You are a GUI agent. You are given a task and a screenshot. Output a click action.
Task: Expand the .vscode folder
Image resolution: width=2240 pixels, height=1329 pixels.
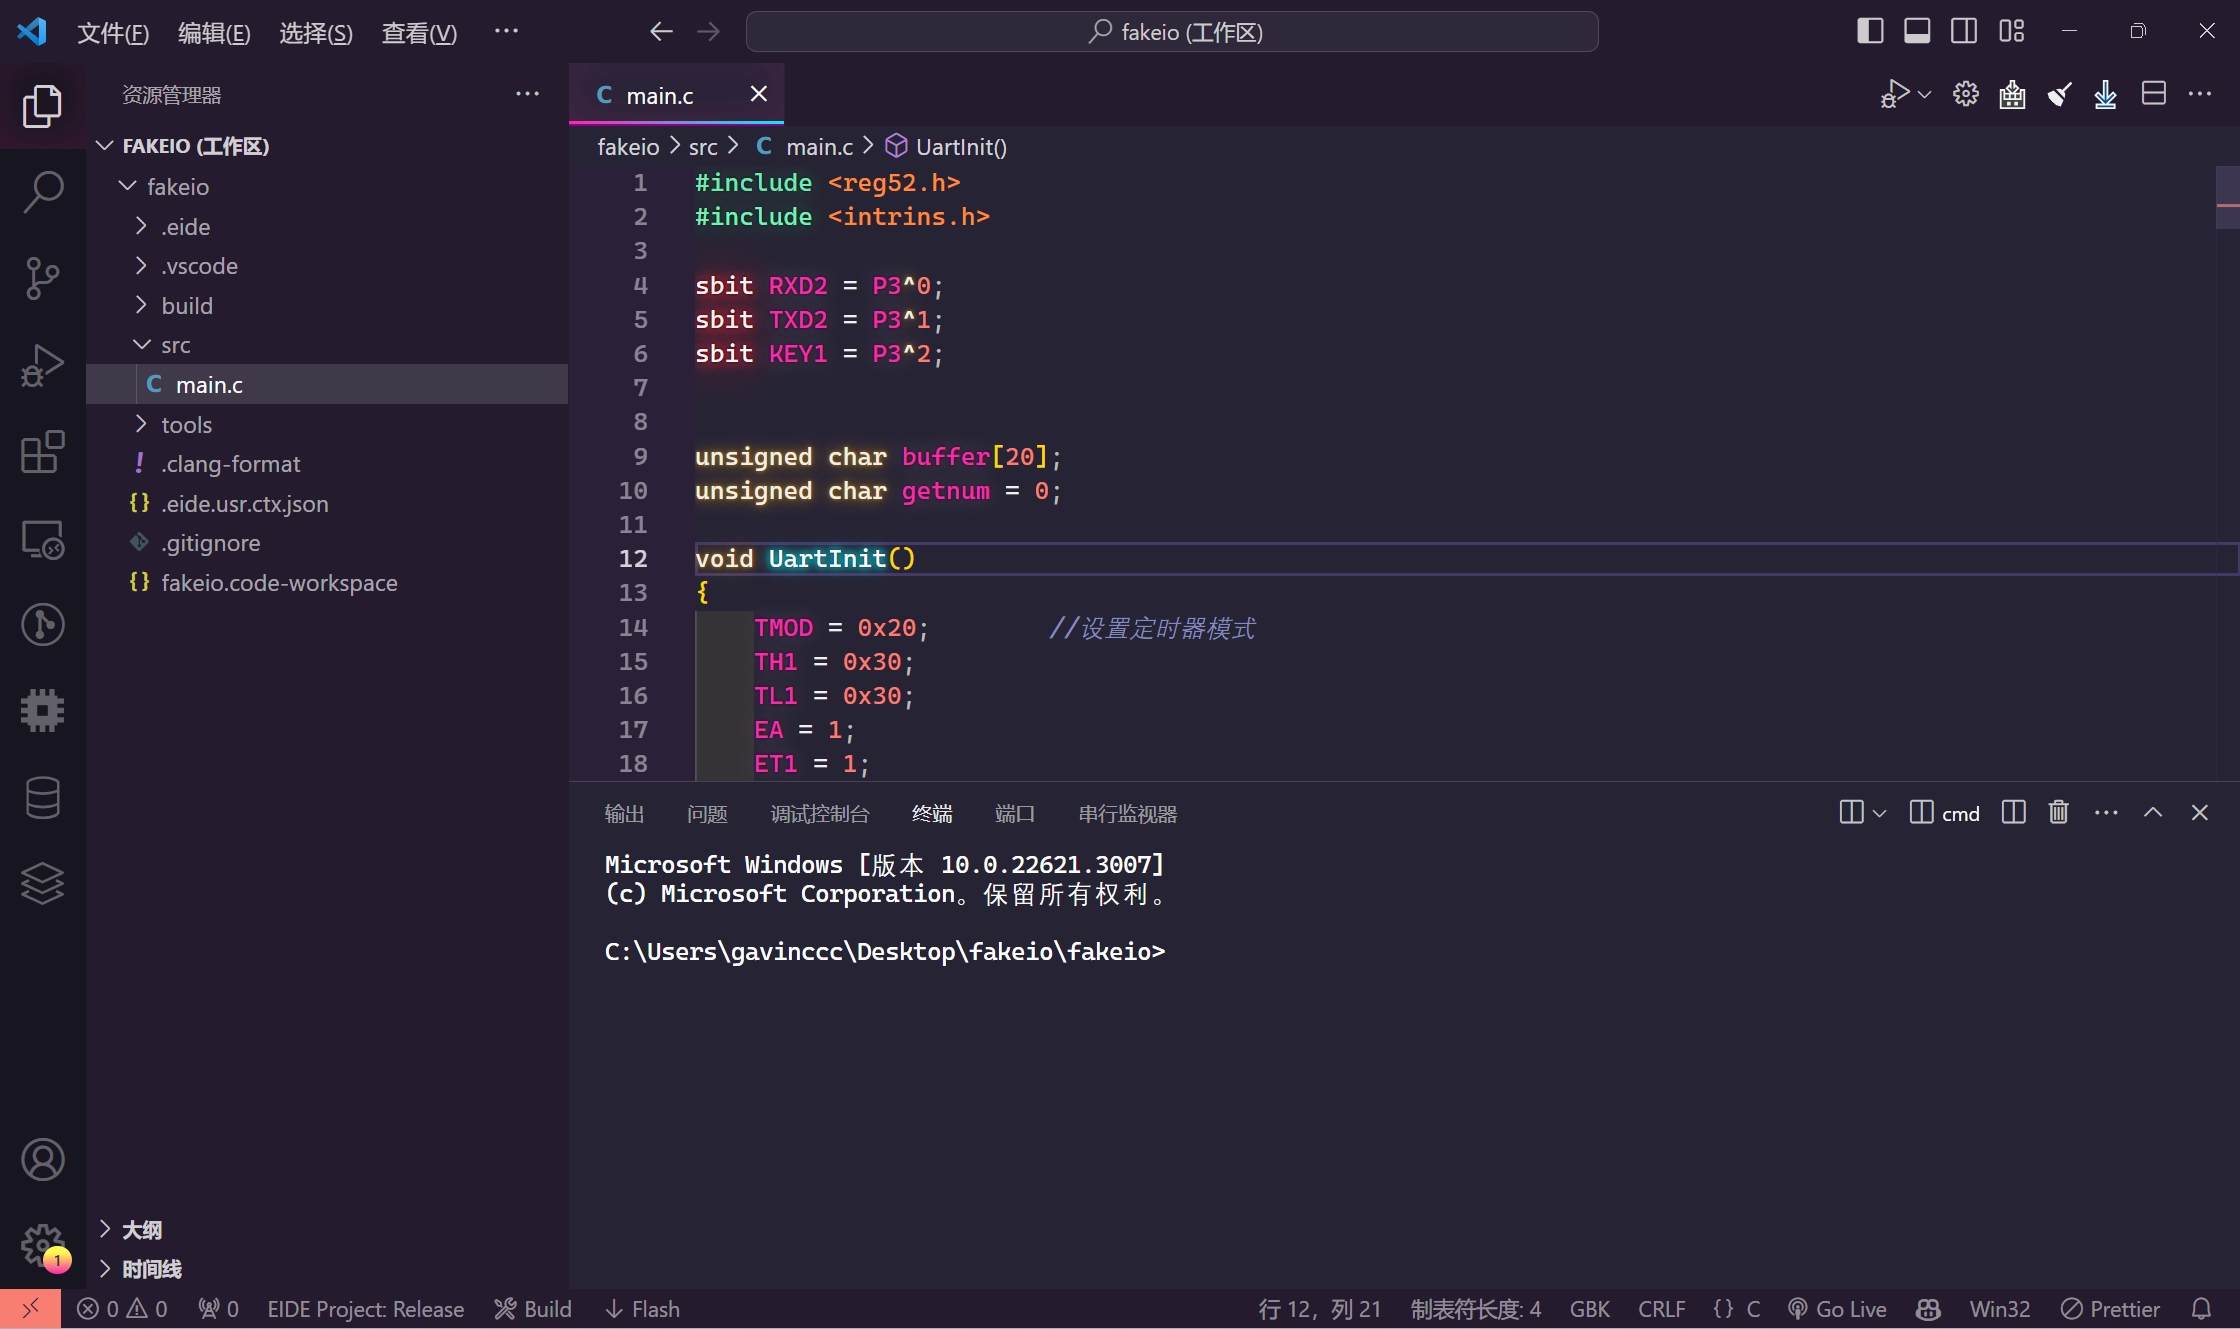[141, 265]
